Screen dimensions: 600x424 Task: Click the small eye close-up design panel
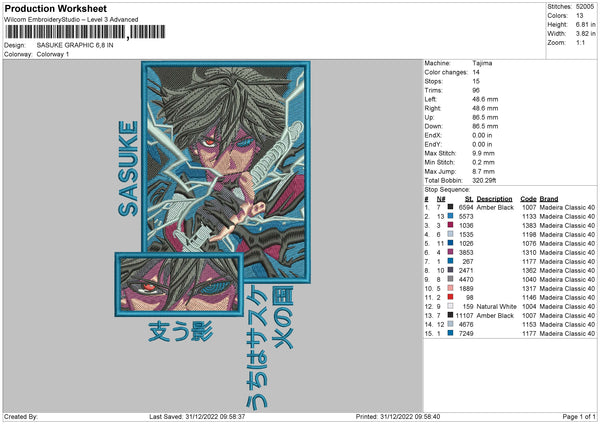click(179, 284)
